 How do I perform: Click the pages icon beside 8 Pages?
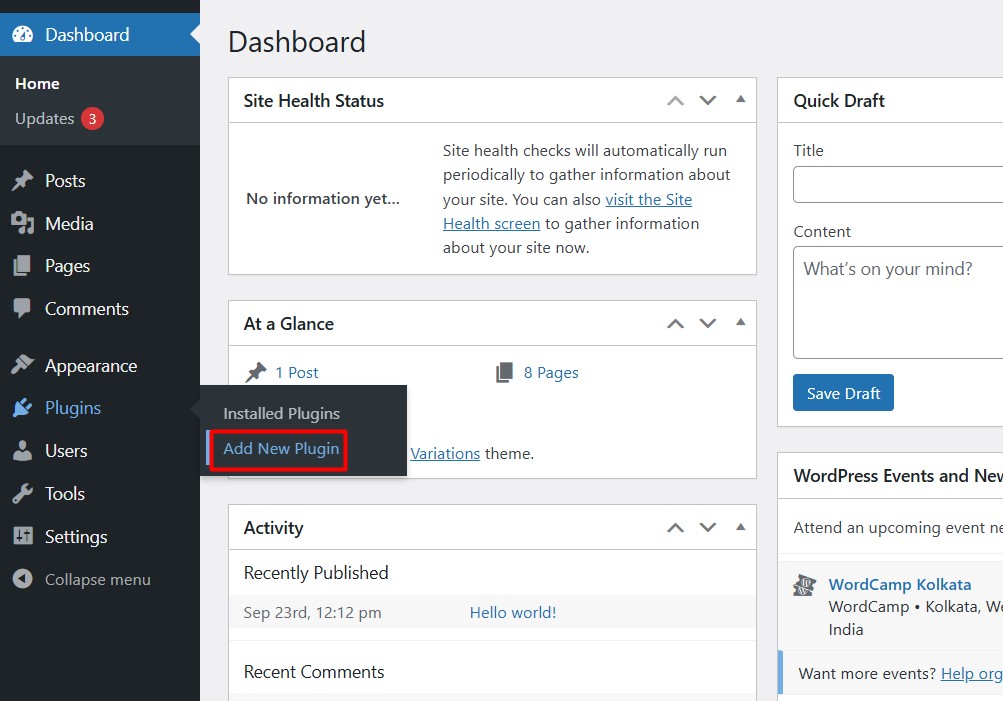(x=505, y=372)
